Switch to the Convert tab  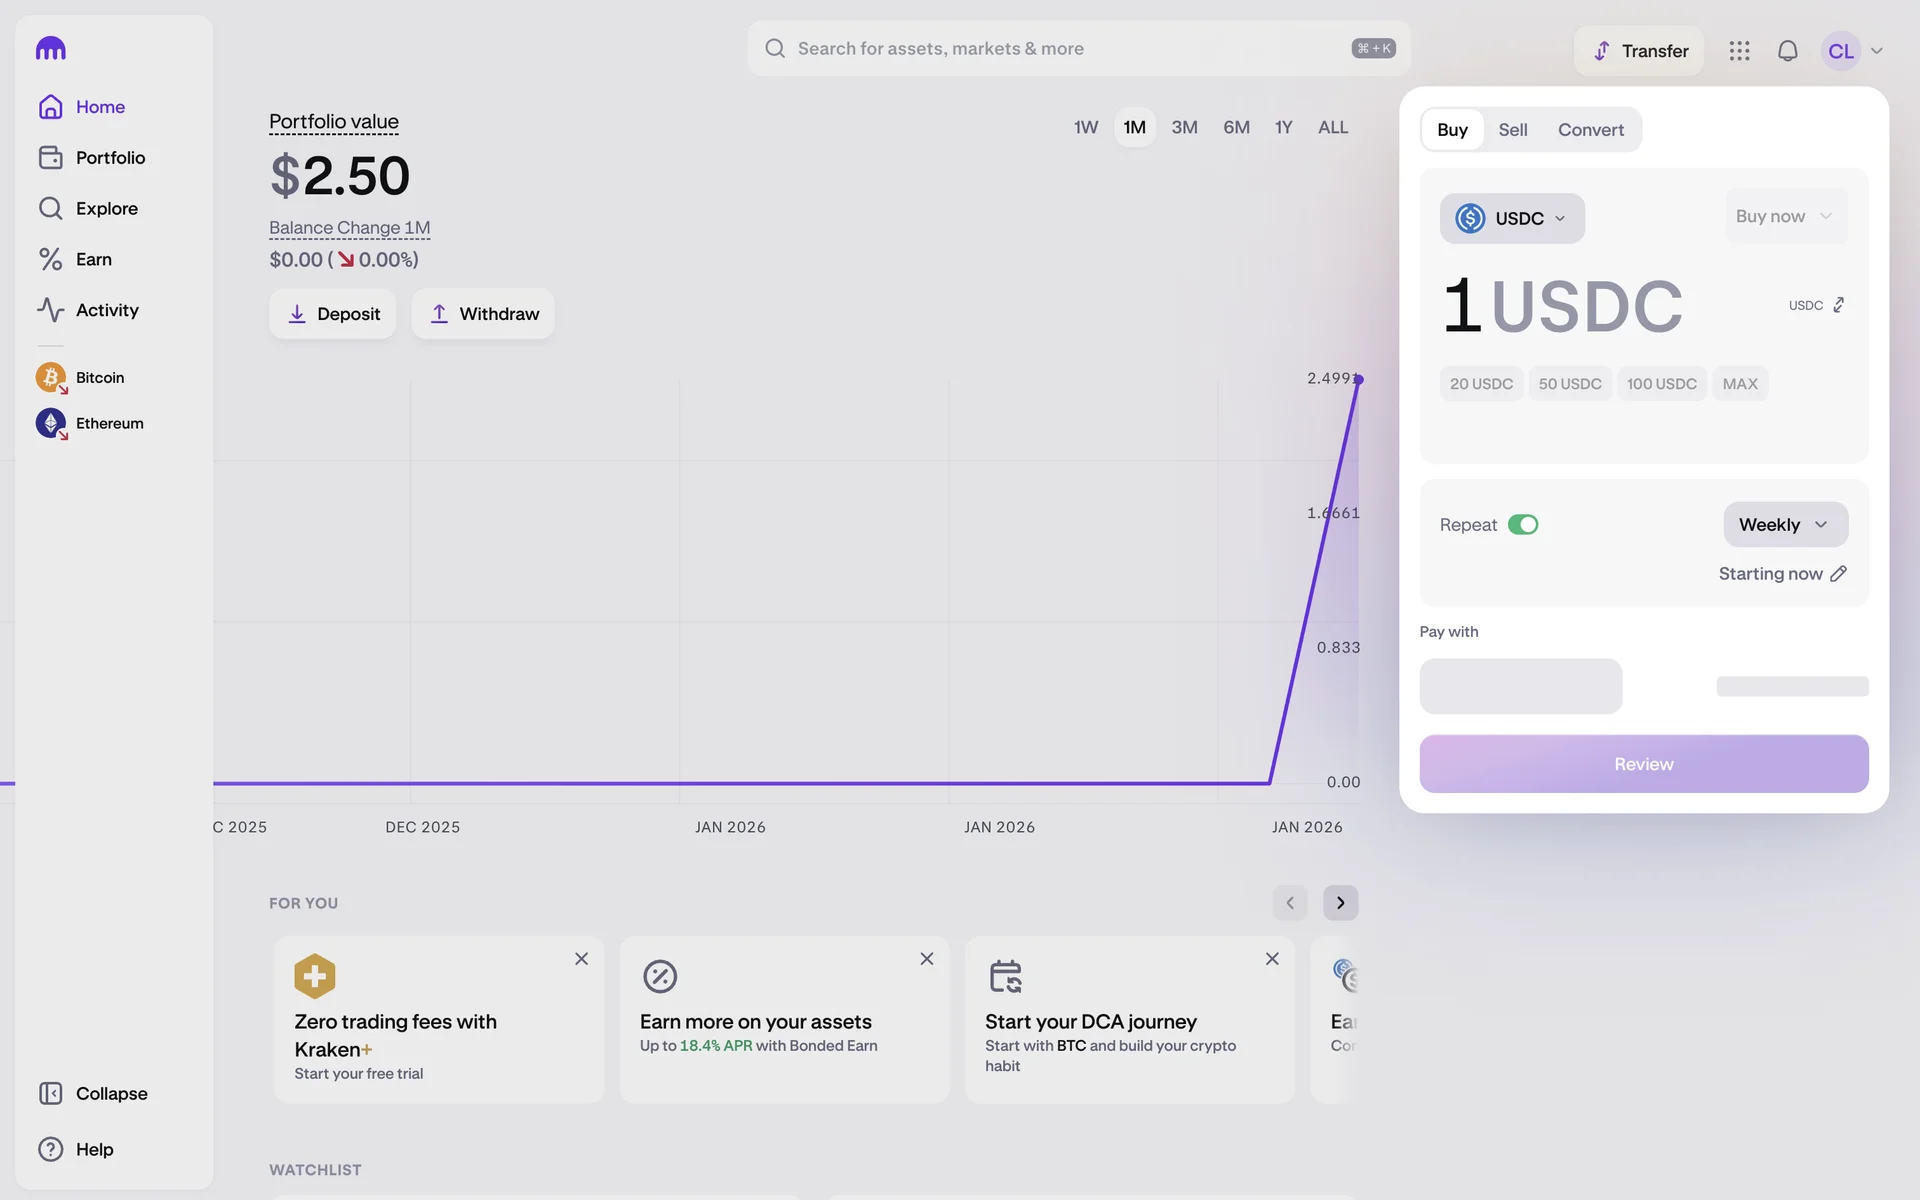coord(1590,130)
